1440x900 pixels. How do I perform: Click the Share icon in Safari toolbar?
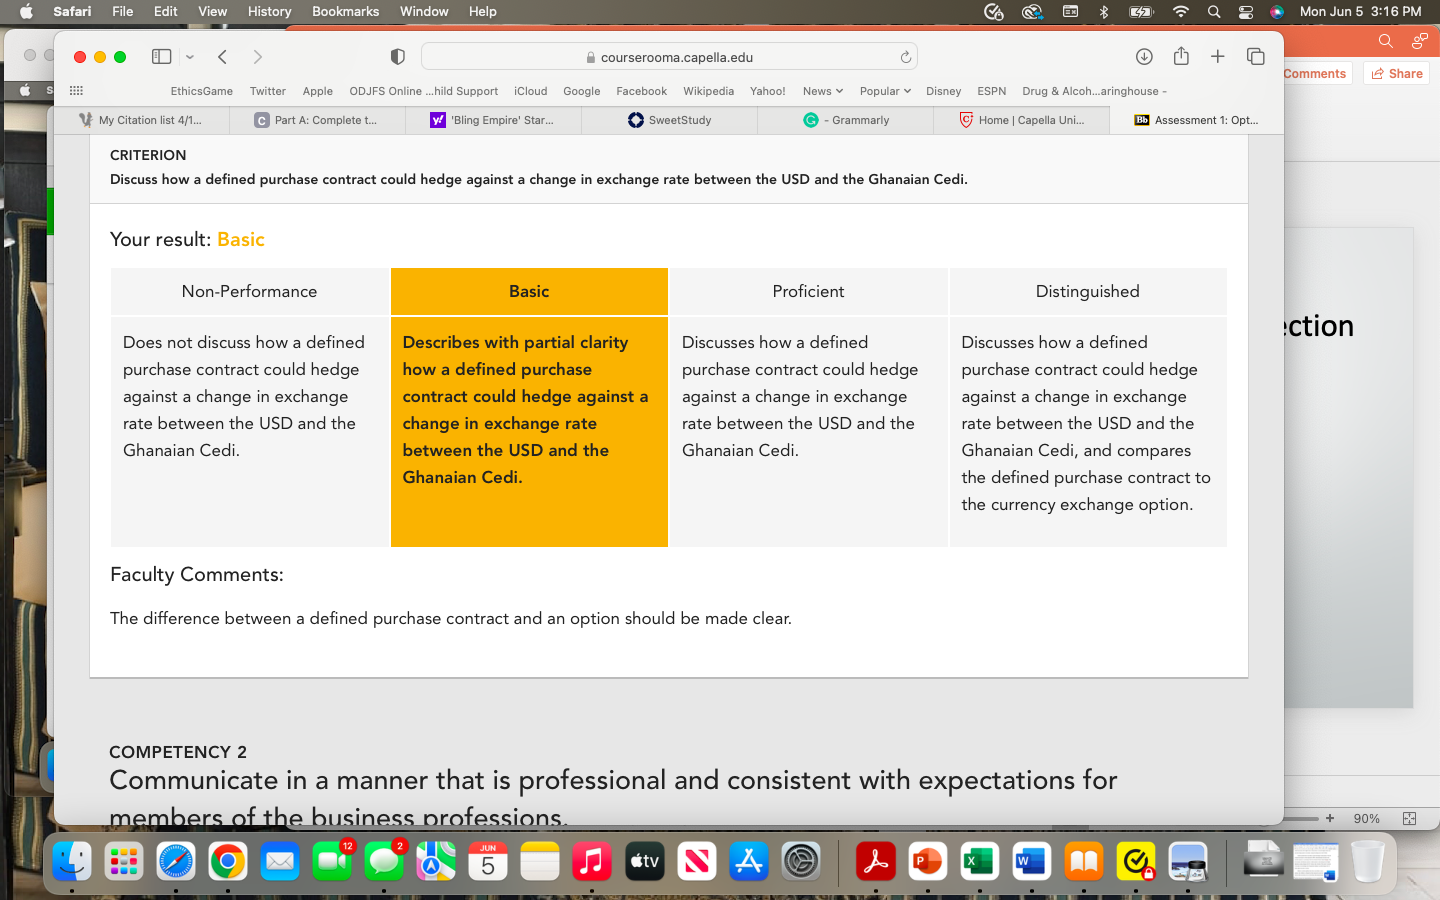[x=1181, y=56]
